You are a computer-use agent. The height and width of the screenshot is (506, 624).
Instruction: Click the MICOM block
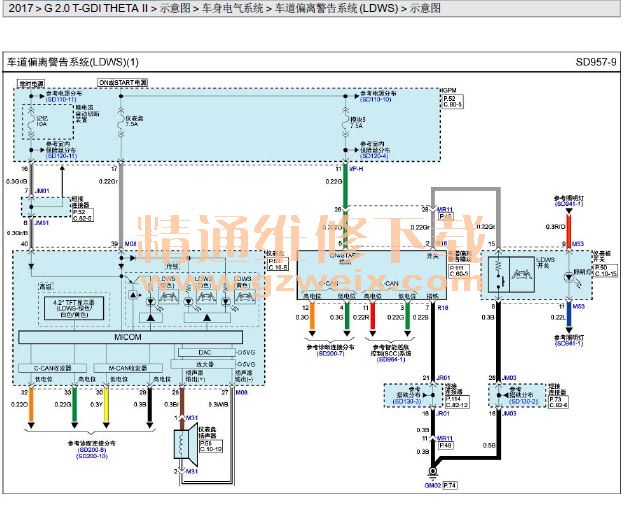(131, 337)
